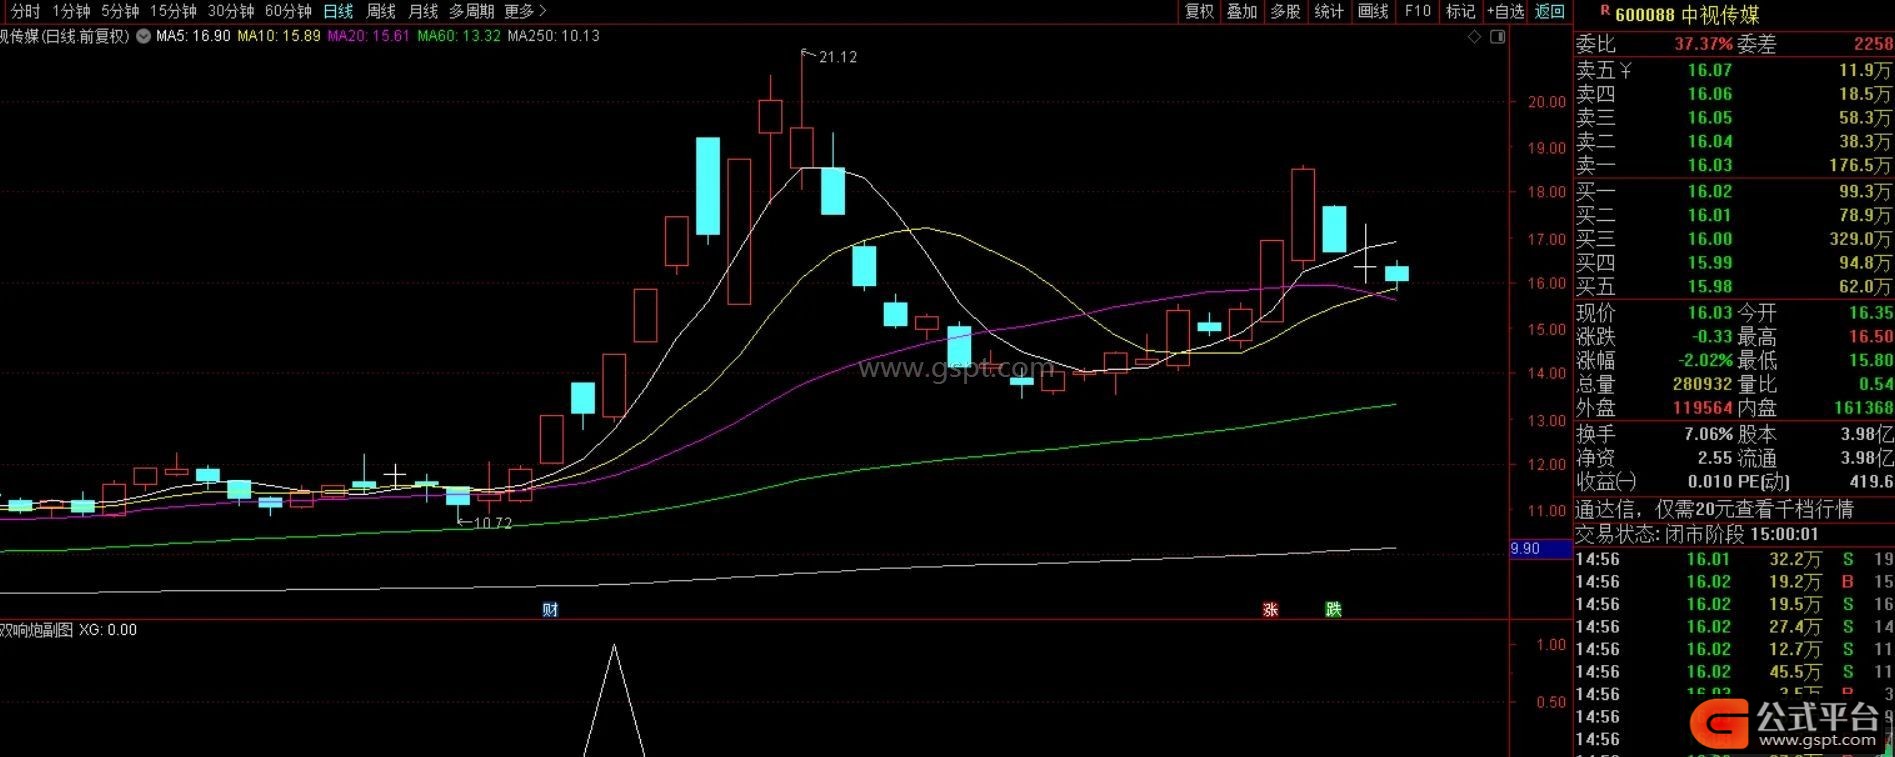The image size is (1895, 757).
Task: Click the 委比 value 37.37%
Action: pyautogui.click(x=1703, y=44)
